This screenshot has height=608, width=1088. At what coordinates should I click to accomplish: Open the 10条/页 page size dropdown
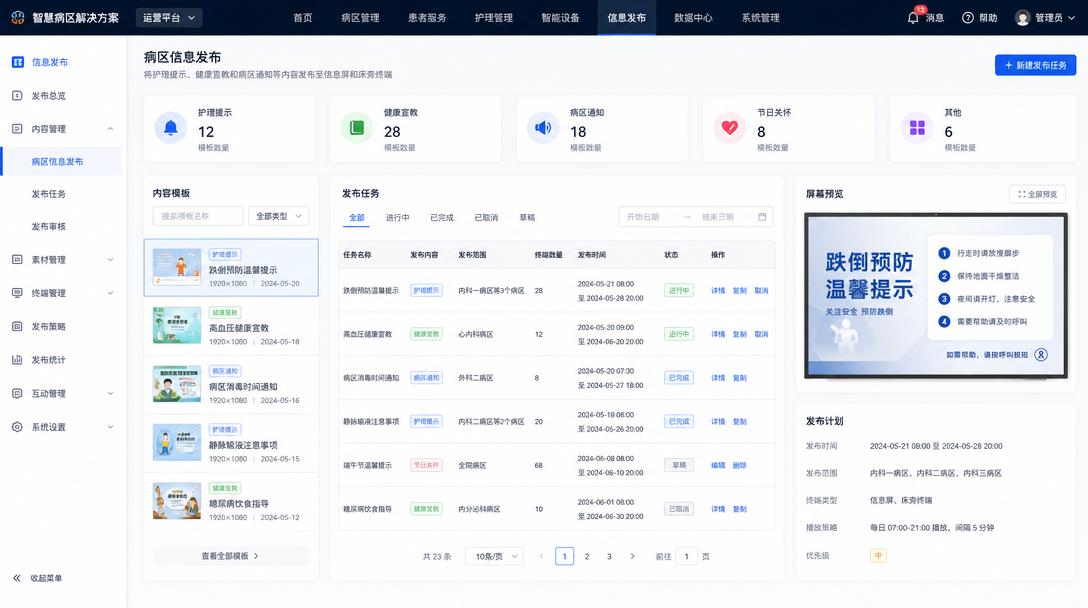(495, 557)
